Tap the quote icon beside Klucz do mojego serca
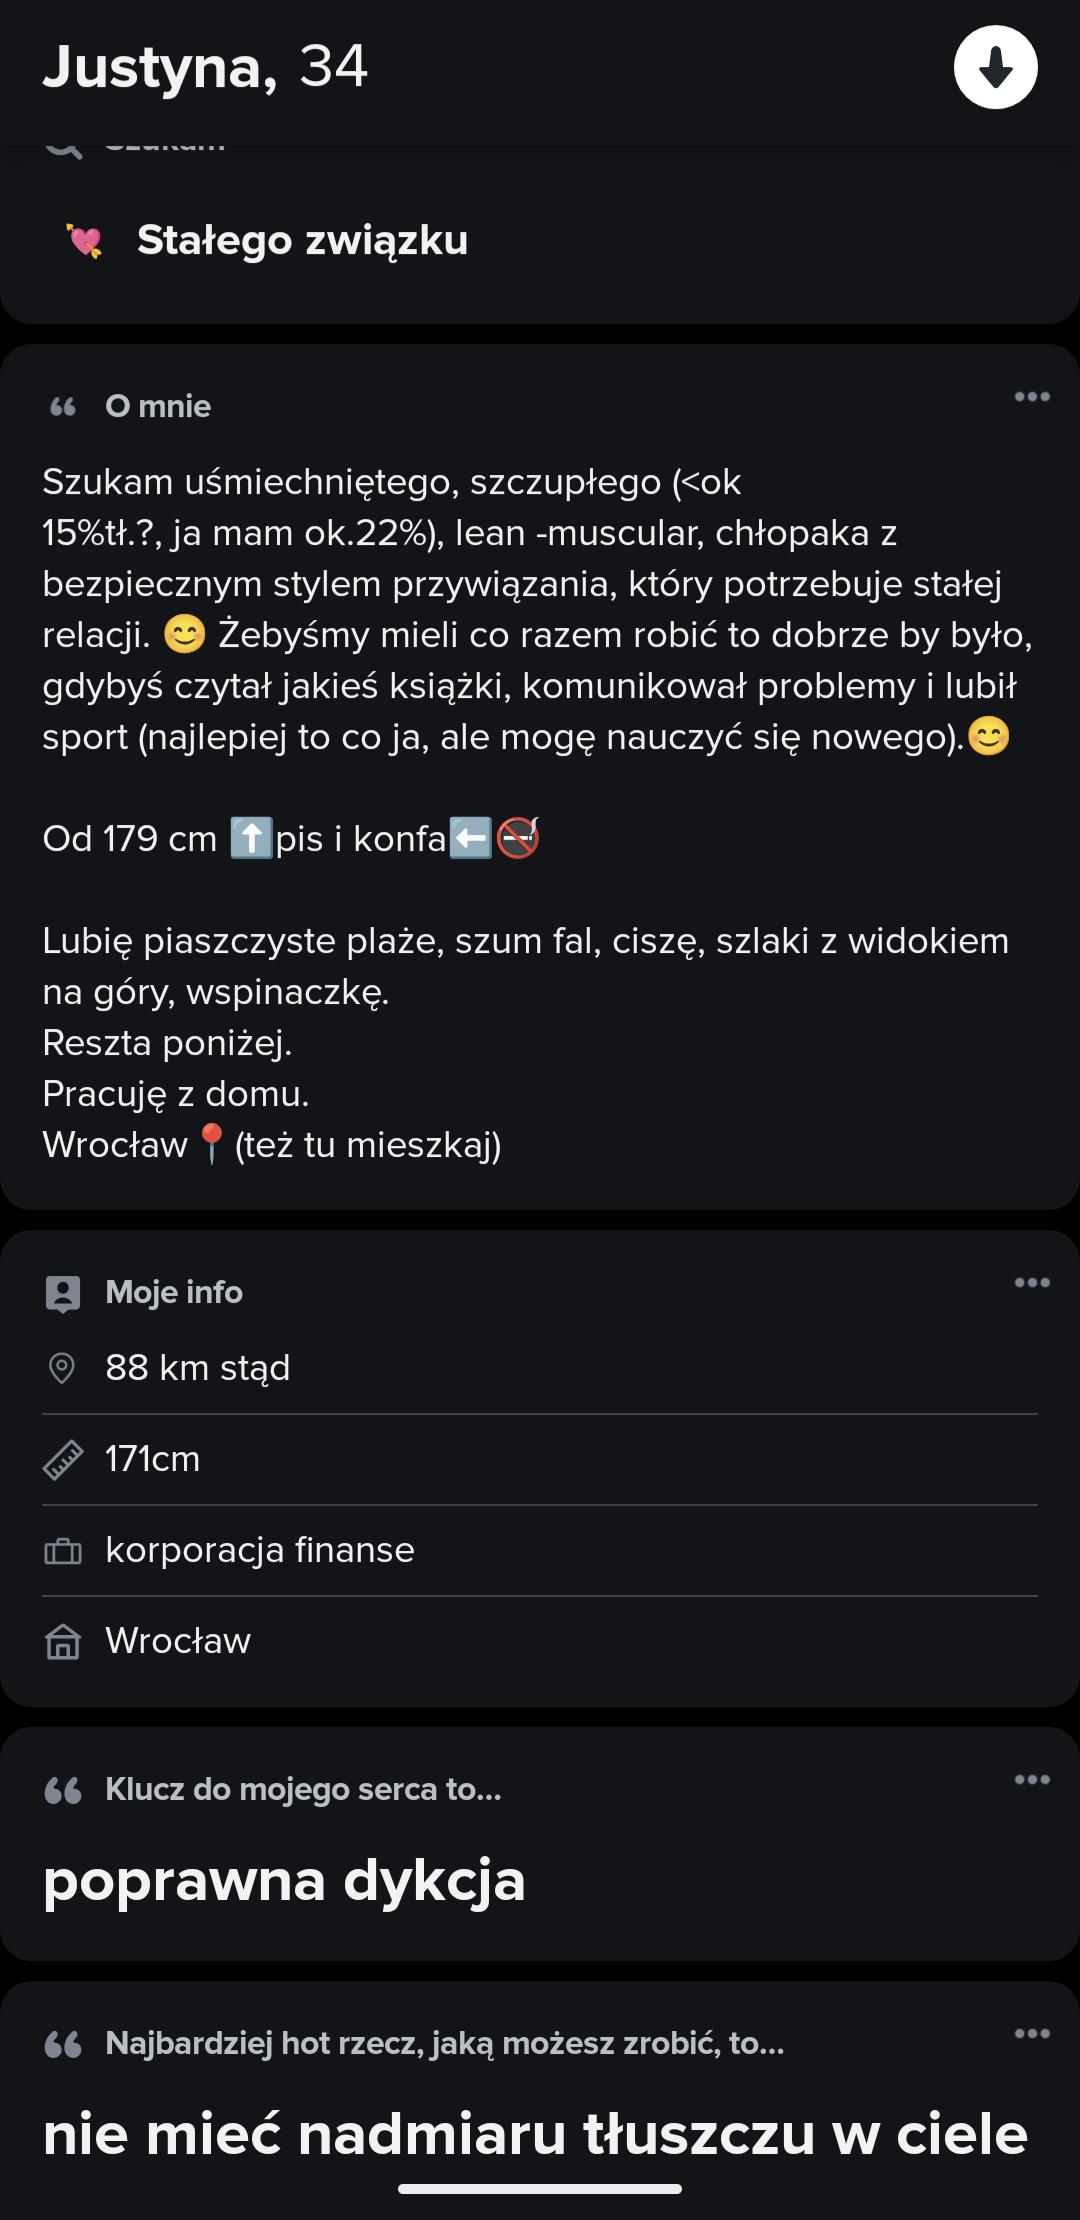Screen dimensions: 1080x2220 (63, 1790)
